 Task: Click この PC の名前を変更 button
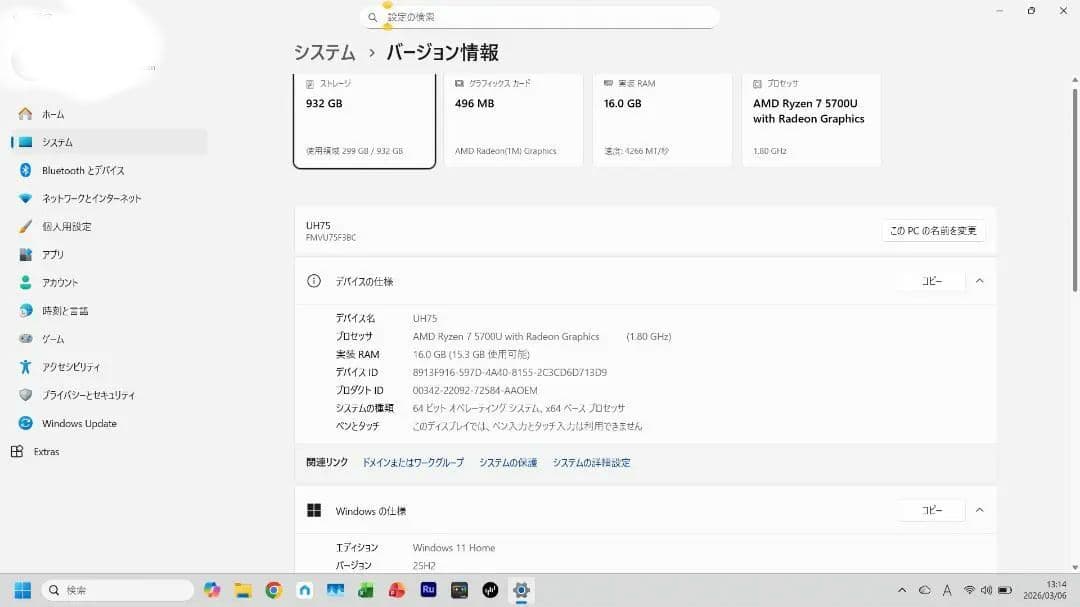tap(933, 231)
